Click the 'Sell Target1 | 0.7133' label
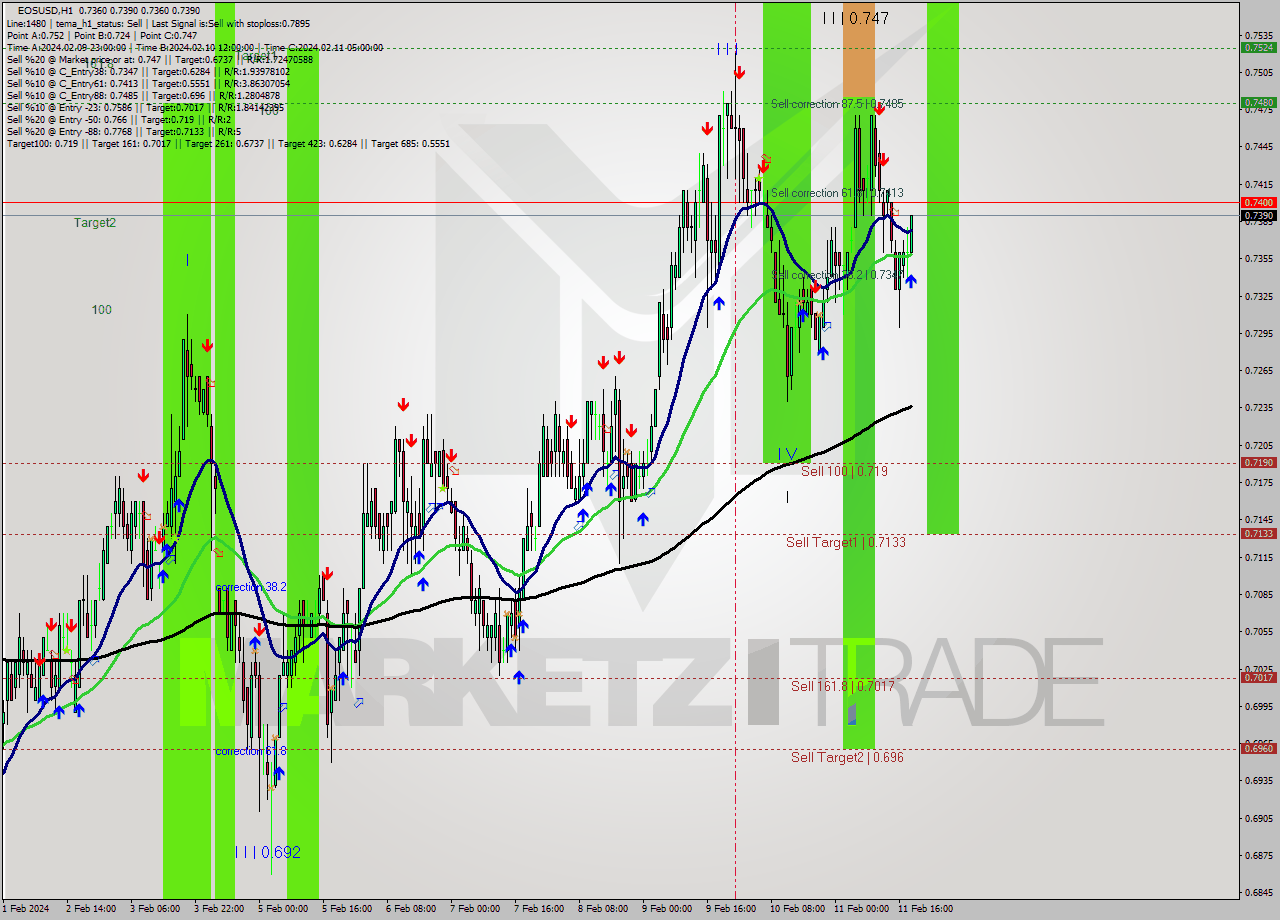 tap(846, 542)
